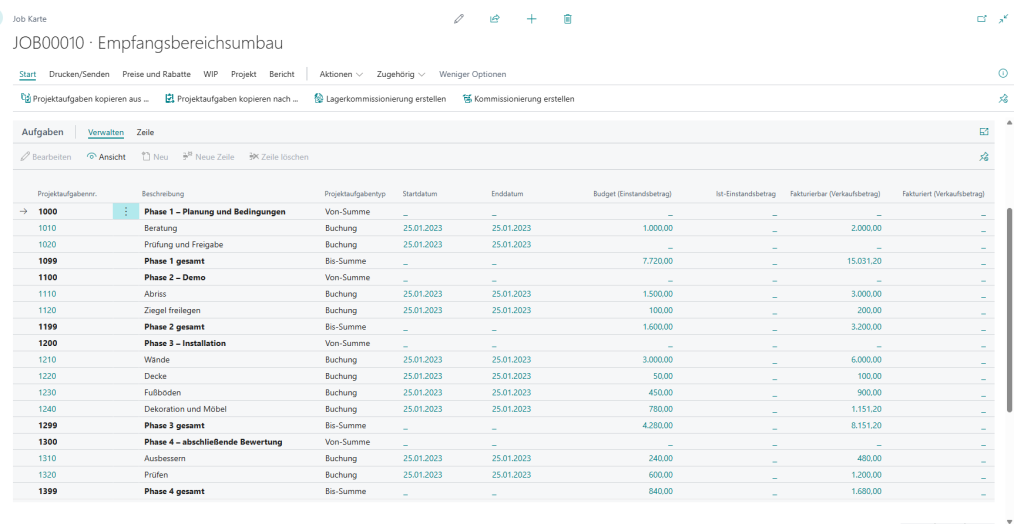
Task: Click the Aufgaben section heading
Action: 42,132
